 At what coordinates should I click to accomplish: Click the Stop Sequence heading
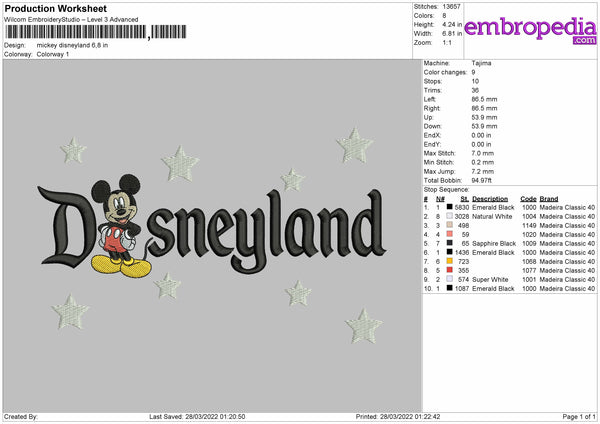(446, 190)
